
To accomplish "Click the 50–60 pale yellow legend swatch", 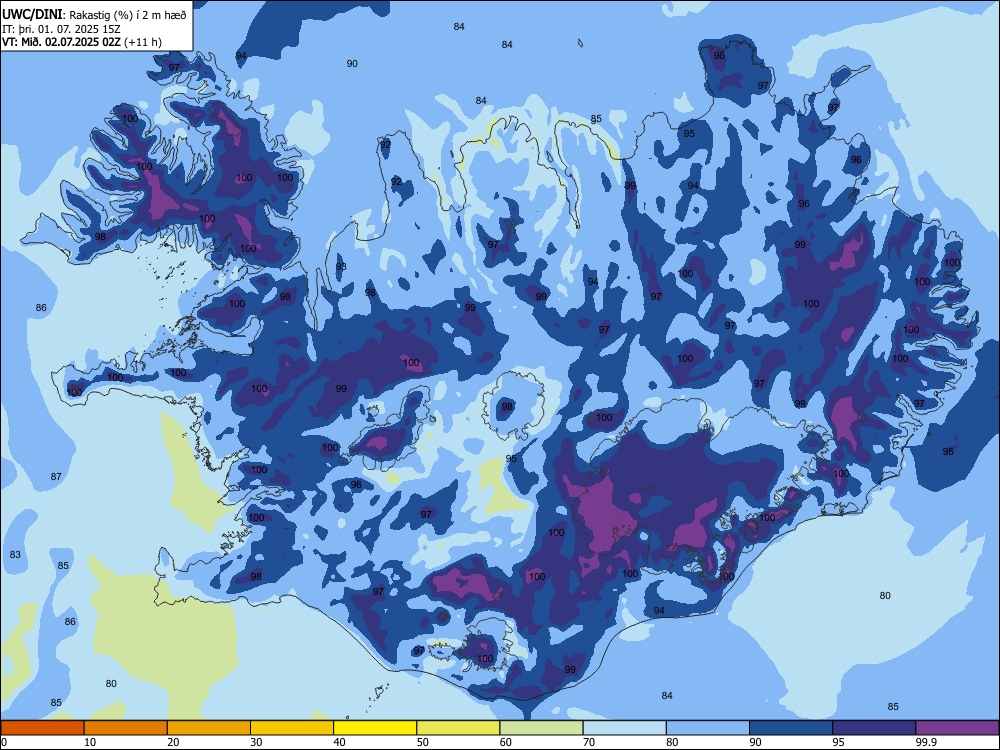I will pyautogui.click(x=458, y=728).
